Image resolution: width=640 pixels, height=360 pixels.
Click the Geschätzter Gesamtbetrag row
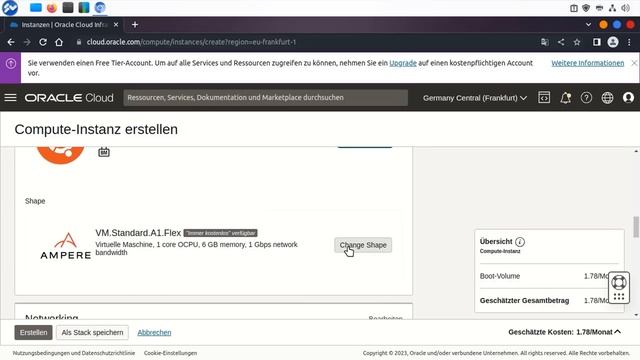[x=549, y=301]
